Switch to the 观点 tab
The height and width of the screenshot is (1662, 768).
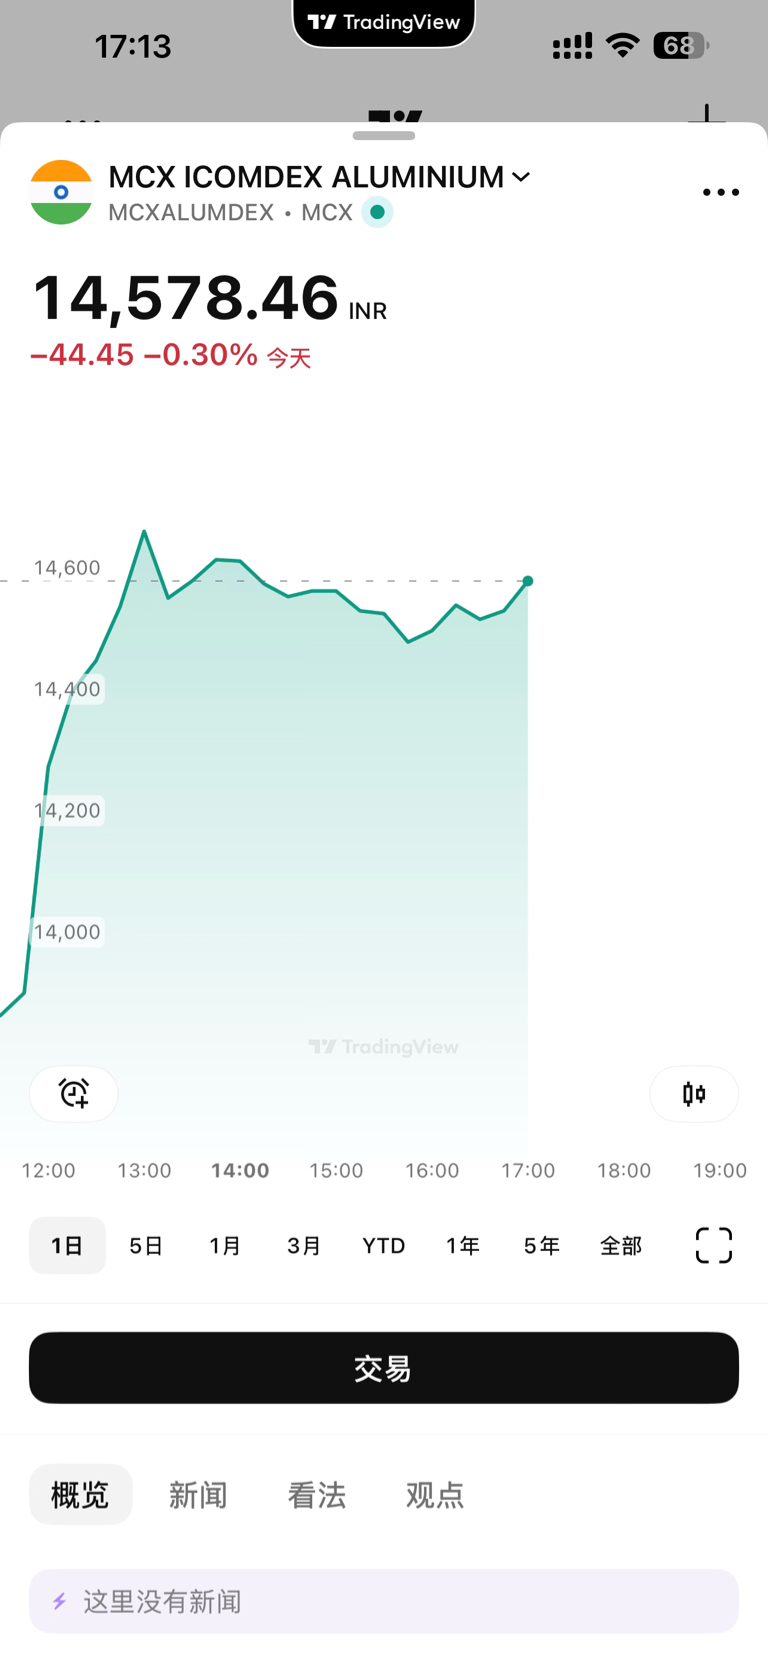[435, 1494]
